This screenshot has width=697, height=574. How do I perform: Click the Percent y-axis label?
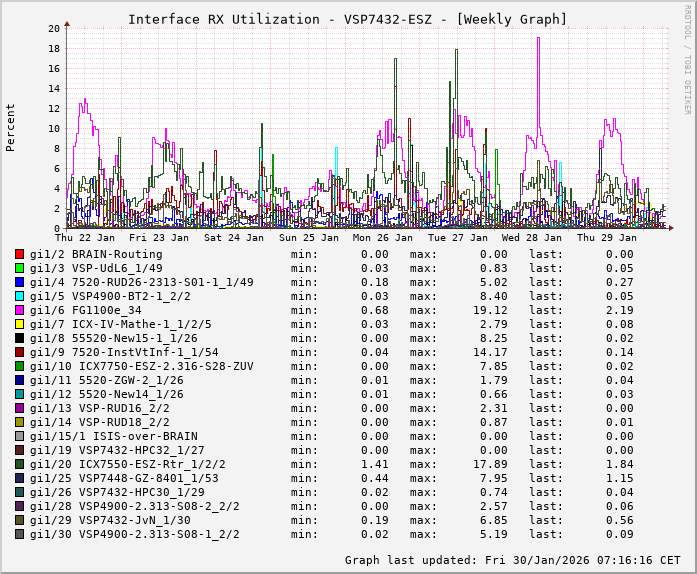[x=11, y=128]
